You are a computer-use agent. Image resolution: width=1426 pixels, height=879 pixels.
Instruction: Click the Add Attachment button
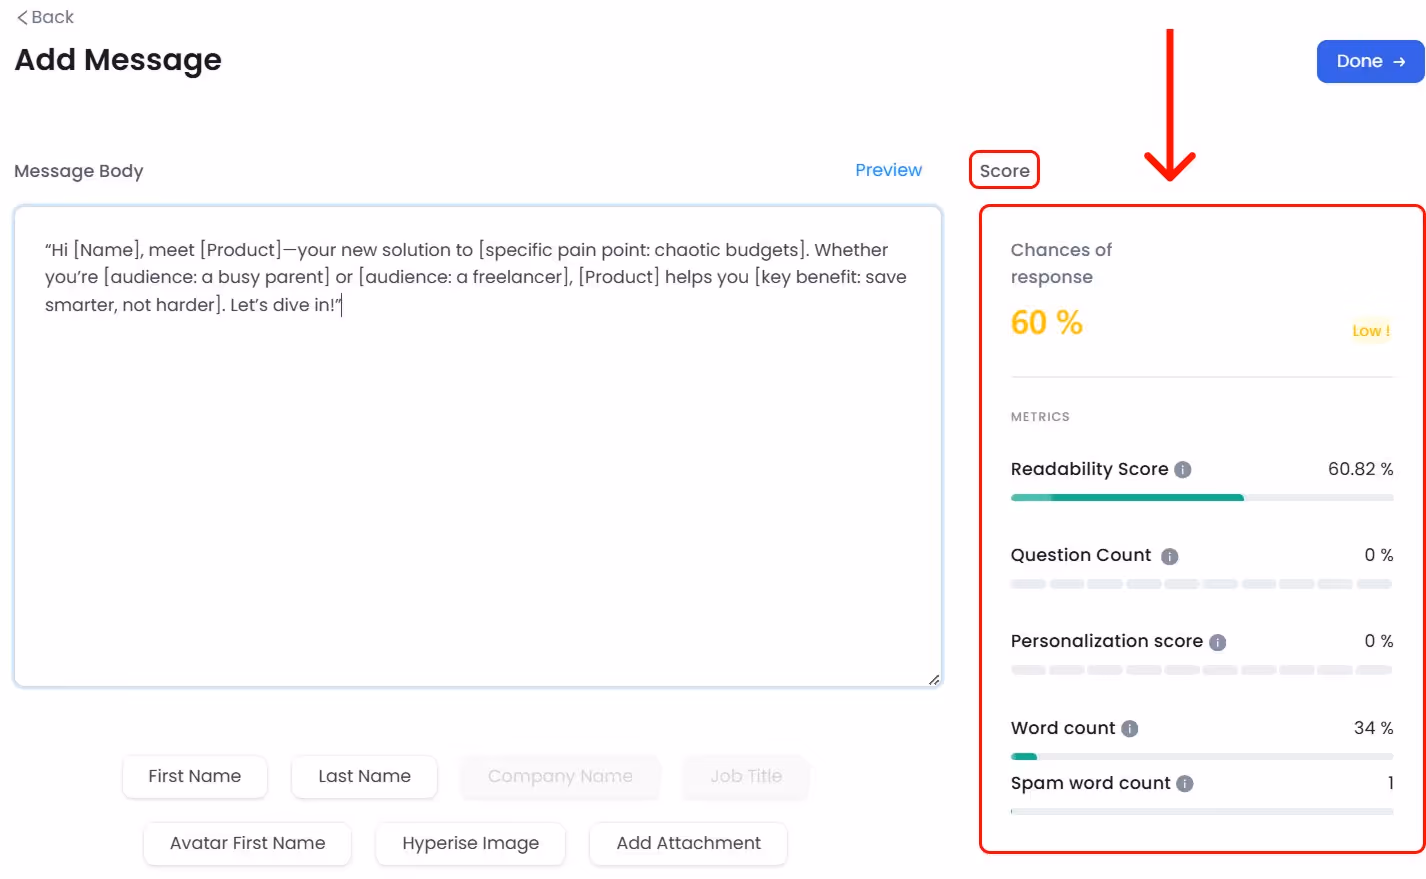coord(688,843)
